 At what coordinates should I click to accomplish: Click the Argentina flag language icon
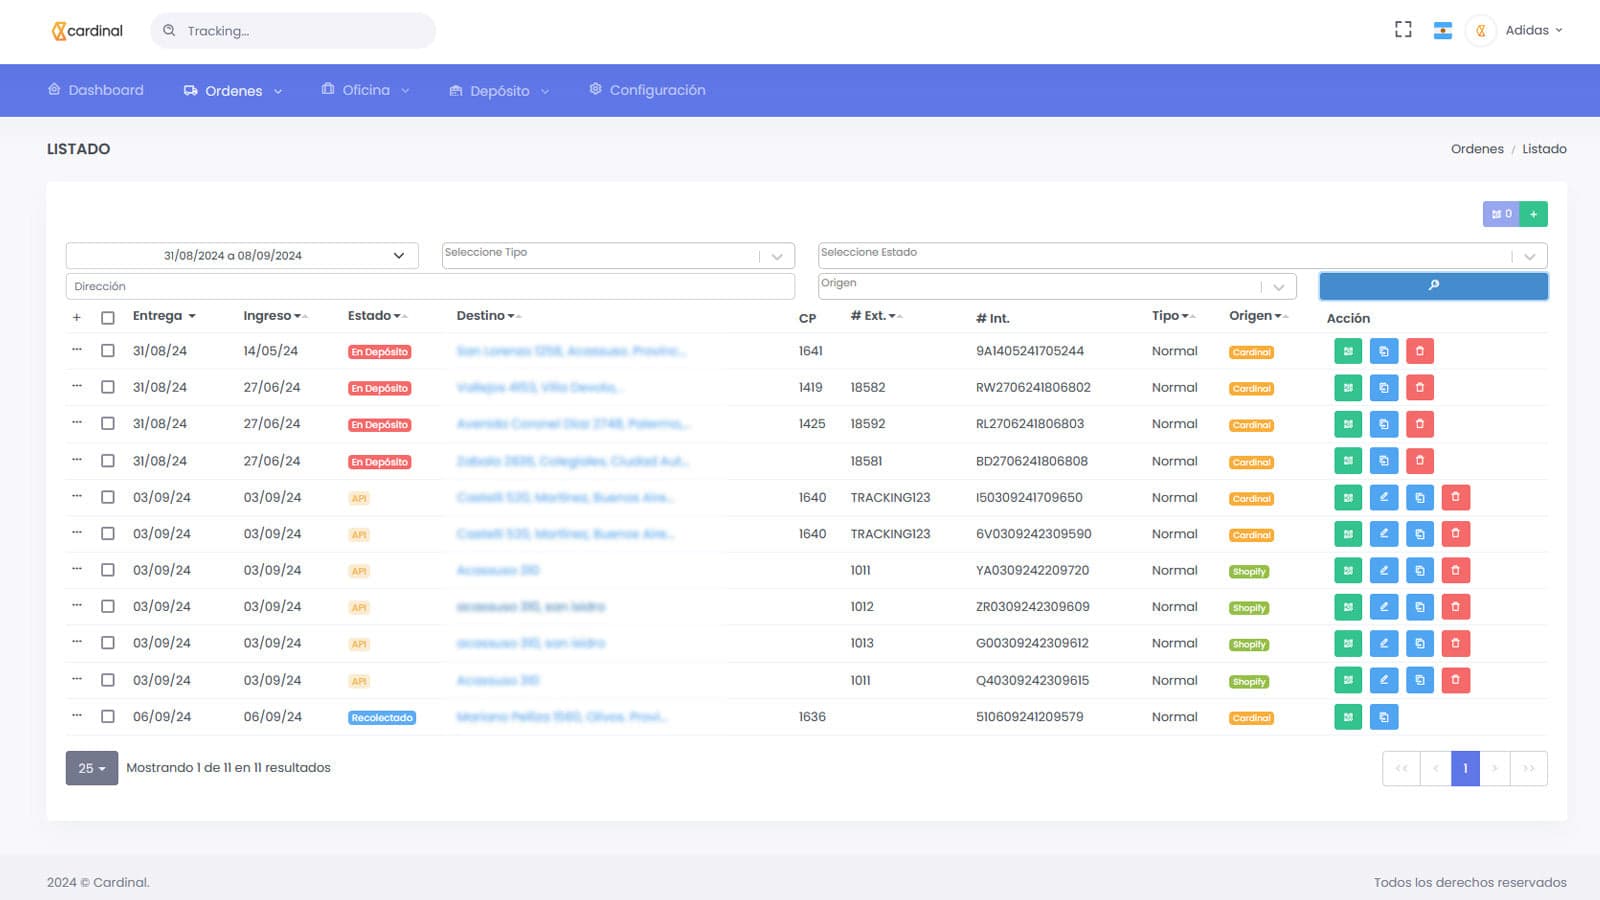click(x=1442, y=30)
